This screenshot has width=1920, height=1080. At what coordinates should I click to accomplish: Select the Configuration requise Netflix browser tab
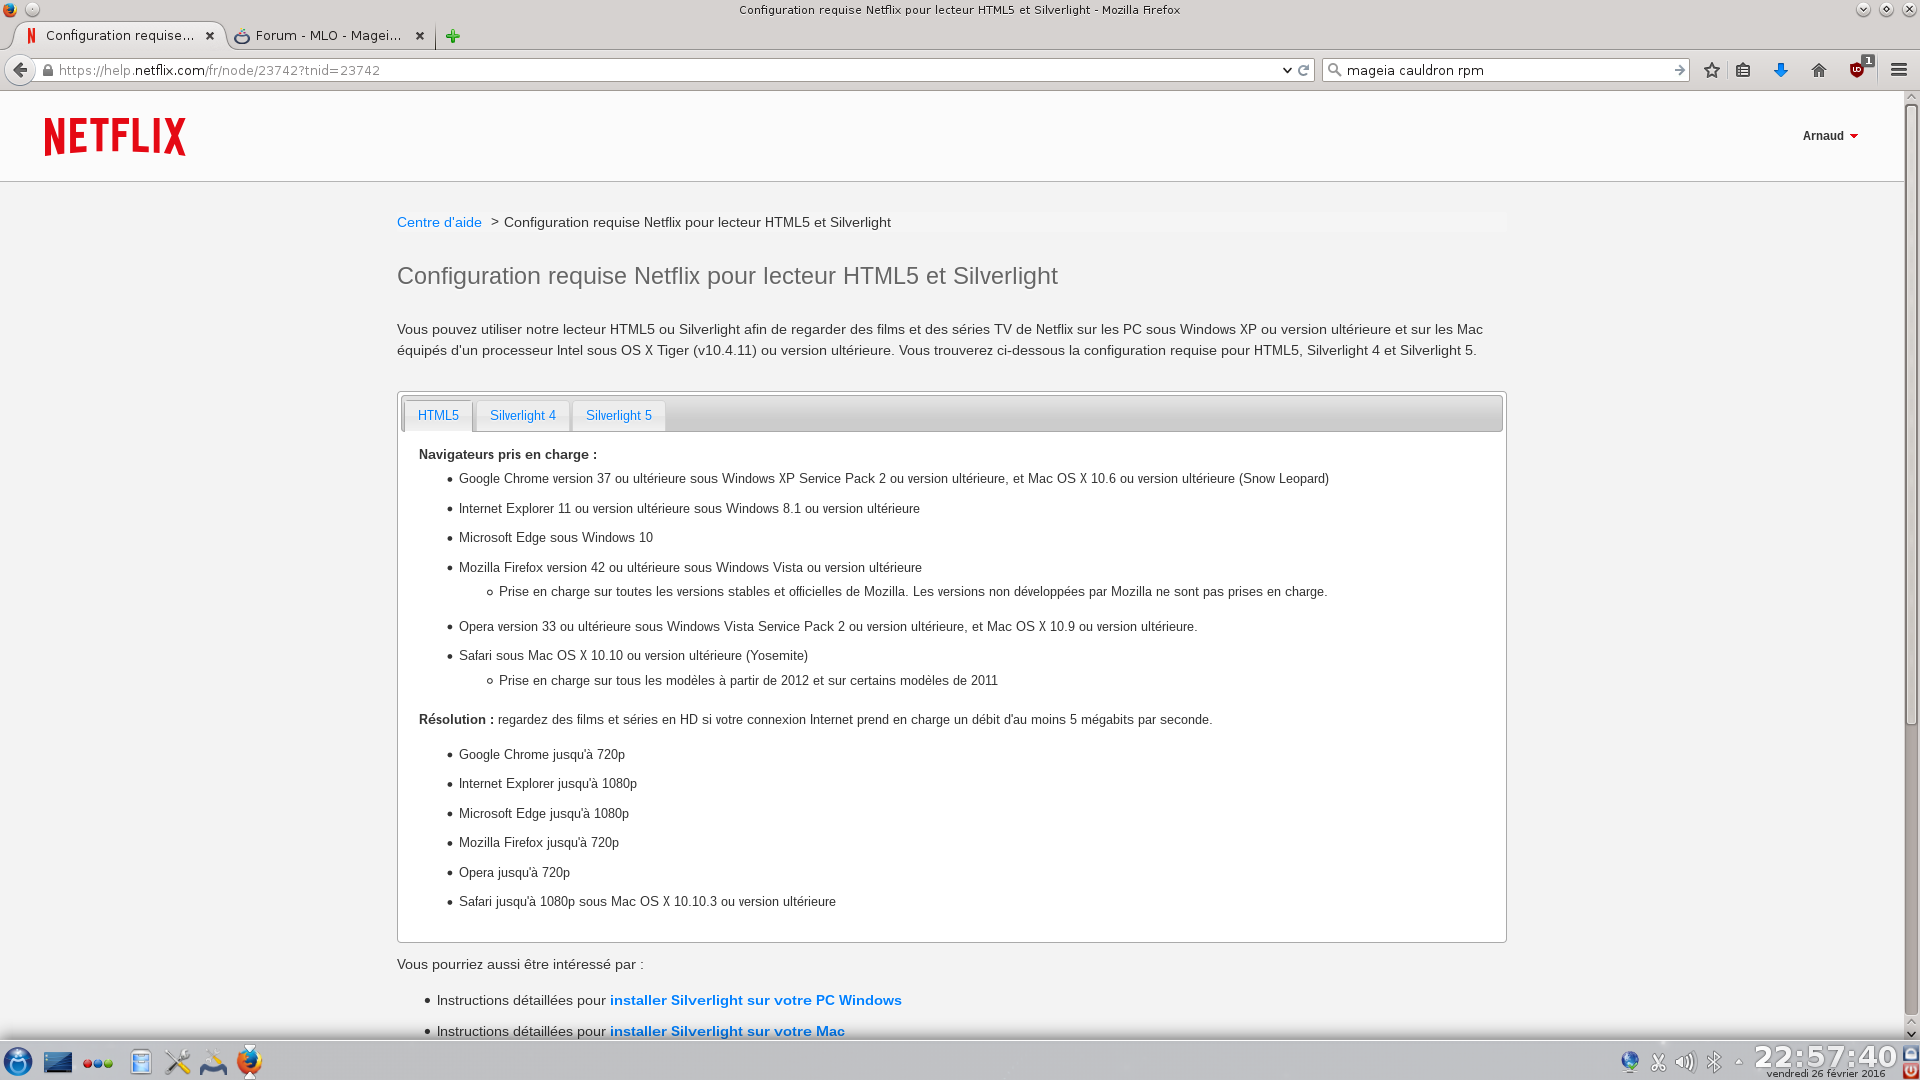point(120,36)
